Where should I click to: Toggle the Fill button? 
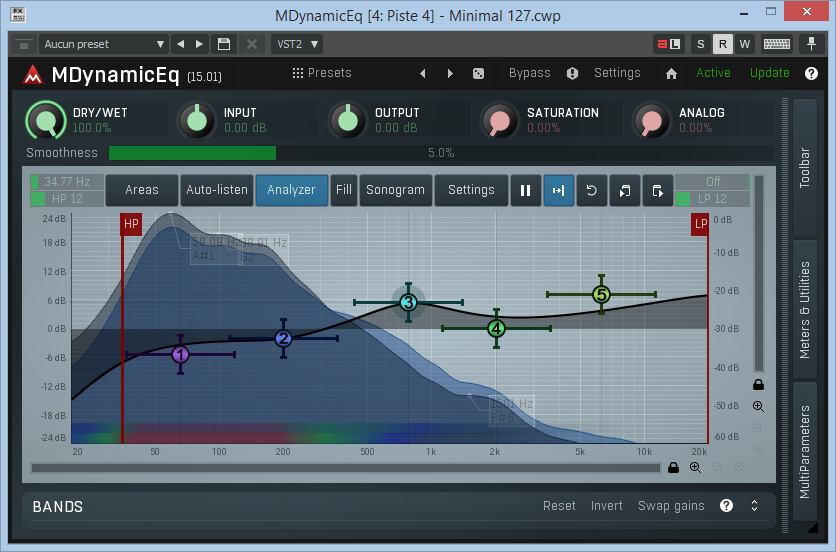coord(343,190)
